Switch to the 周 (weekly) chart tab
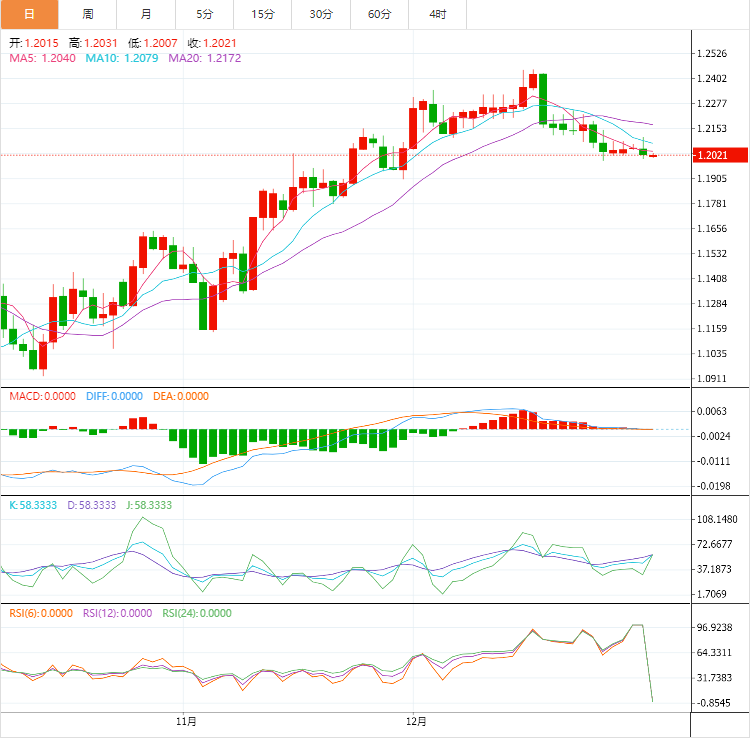 (88, 14)
